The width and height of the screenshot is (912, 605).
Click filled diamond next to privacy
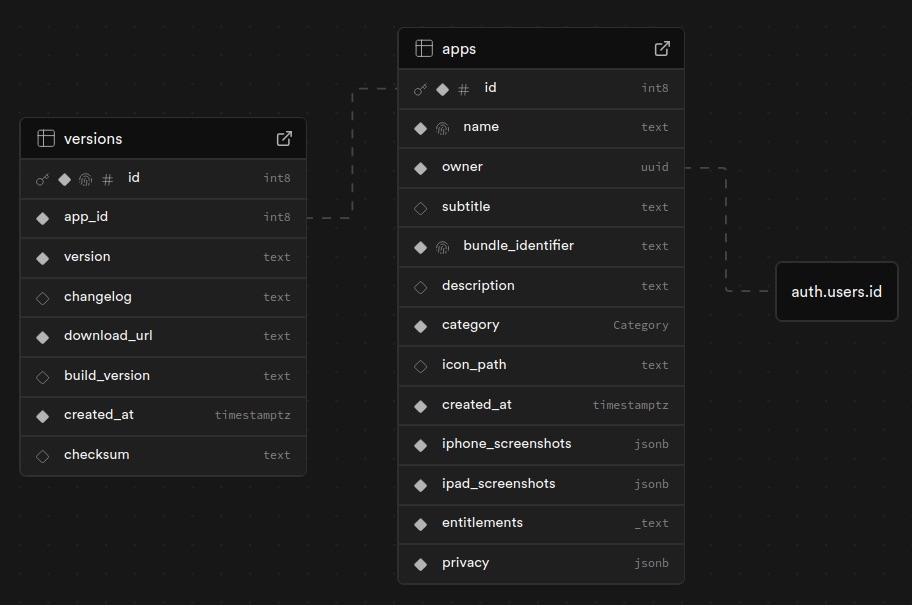(421, 564)
